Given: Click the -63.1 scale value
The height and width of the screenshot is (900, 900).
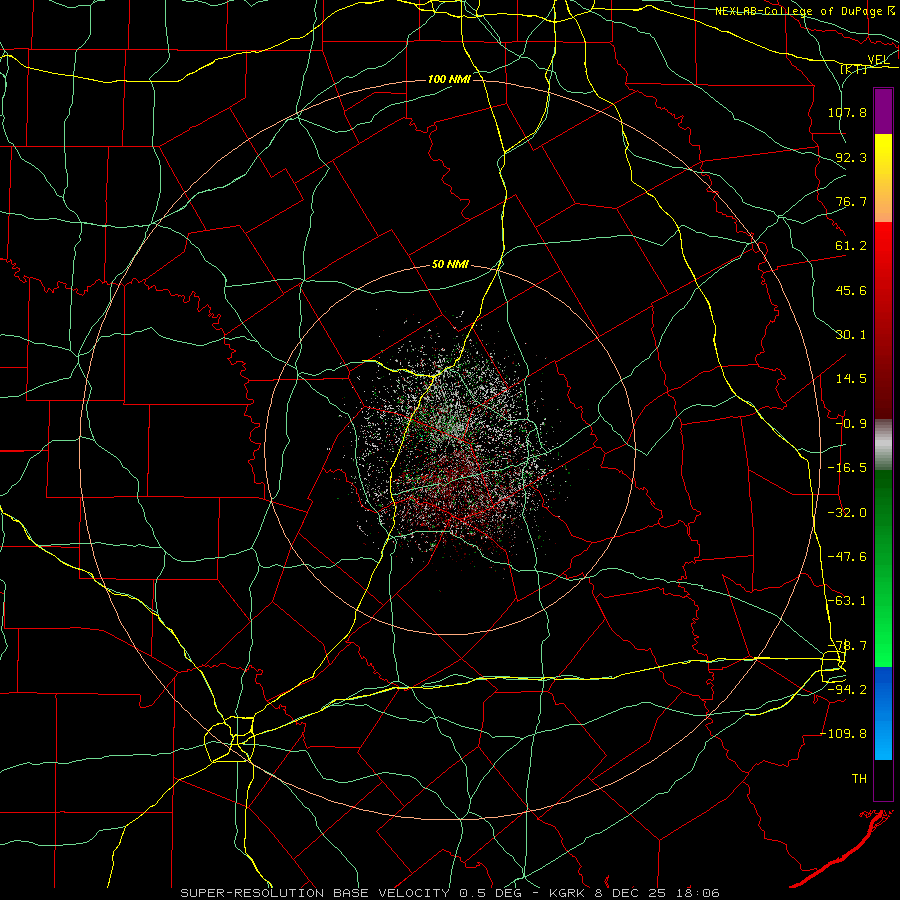Looking at the screenshot, I should click(x=847, y=601).
